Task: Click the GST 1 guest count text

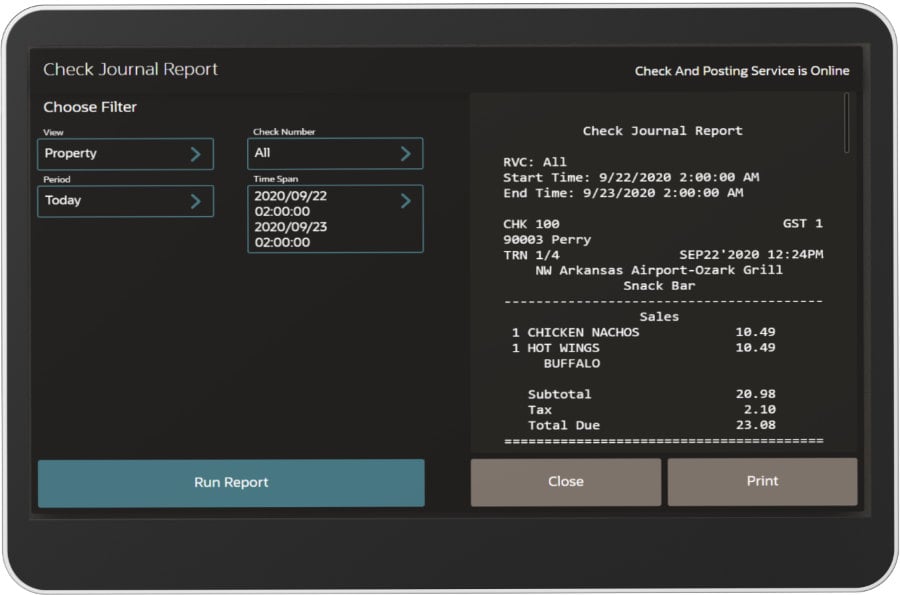Action: 802,224
